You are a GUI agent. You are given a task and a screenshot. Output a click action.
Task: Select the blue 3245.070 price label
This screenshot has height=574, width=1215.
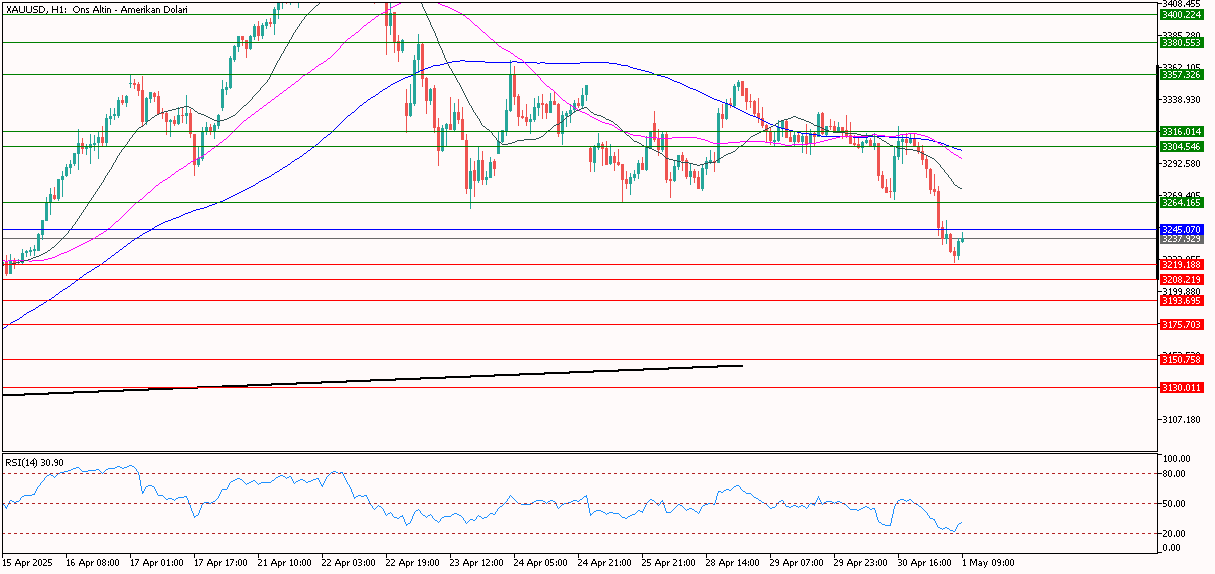(1180, 229)
